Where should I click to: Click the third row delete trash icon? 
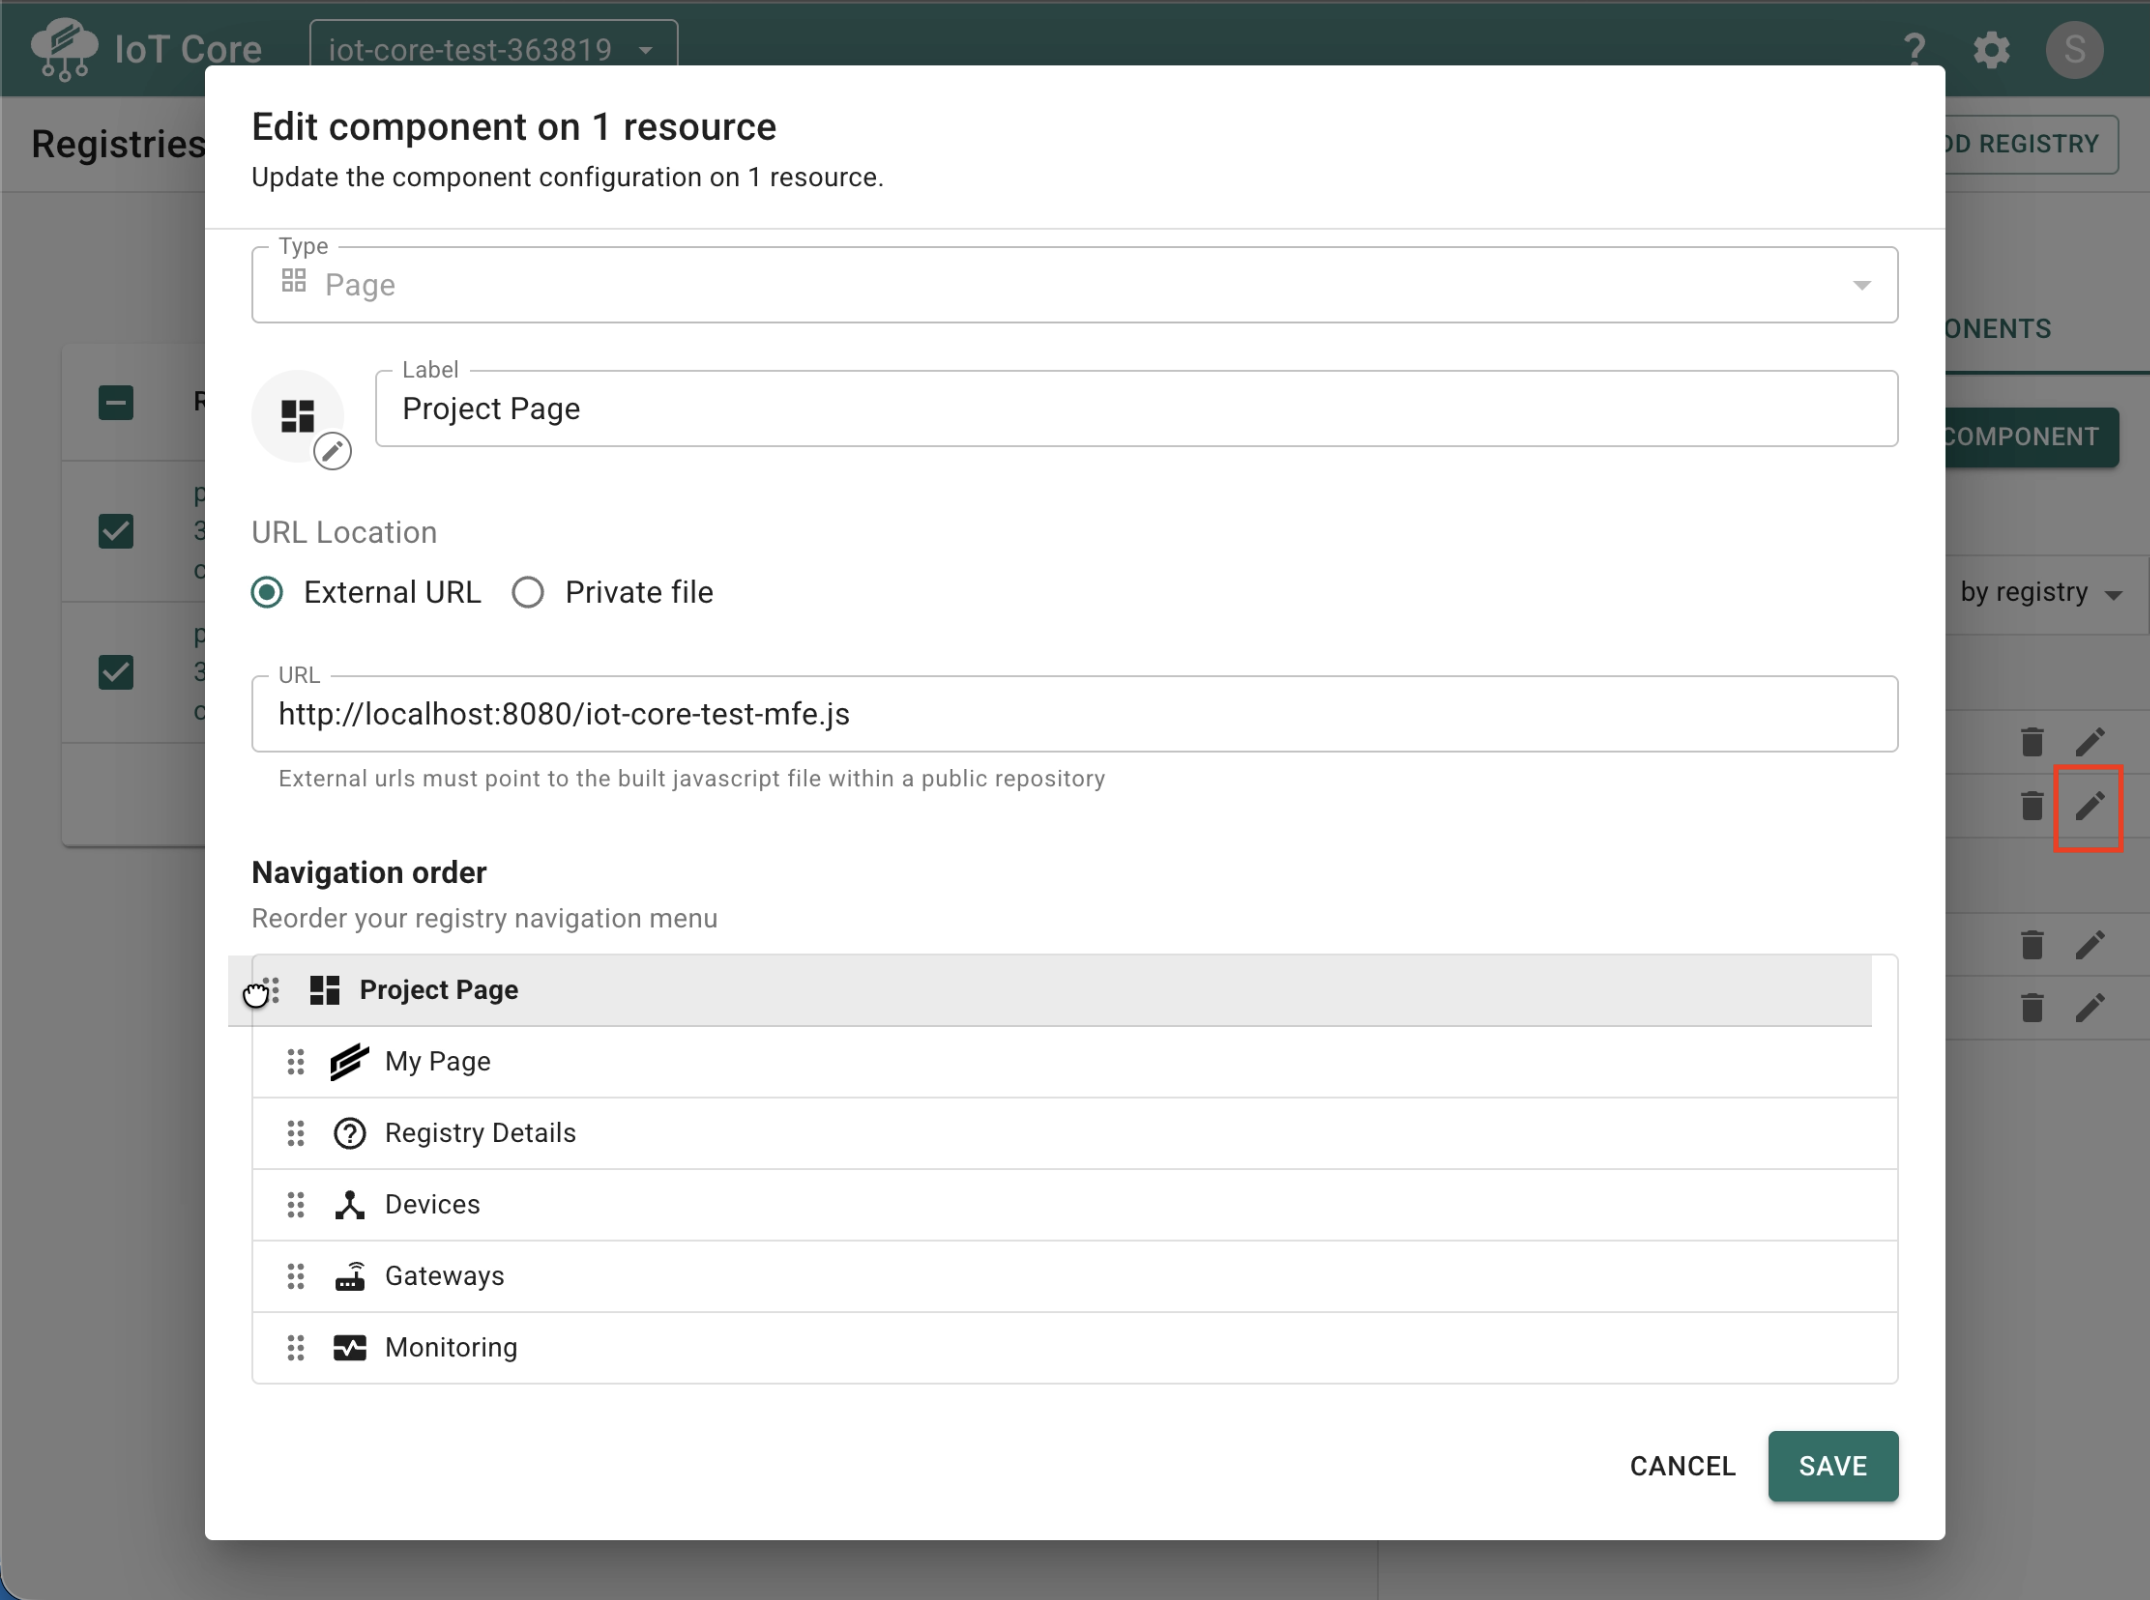(2031, 945)
